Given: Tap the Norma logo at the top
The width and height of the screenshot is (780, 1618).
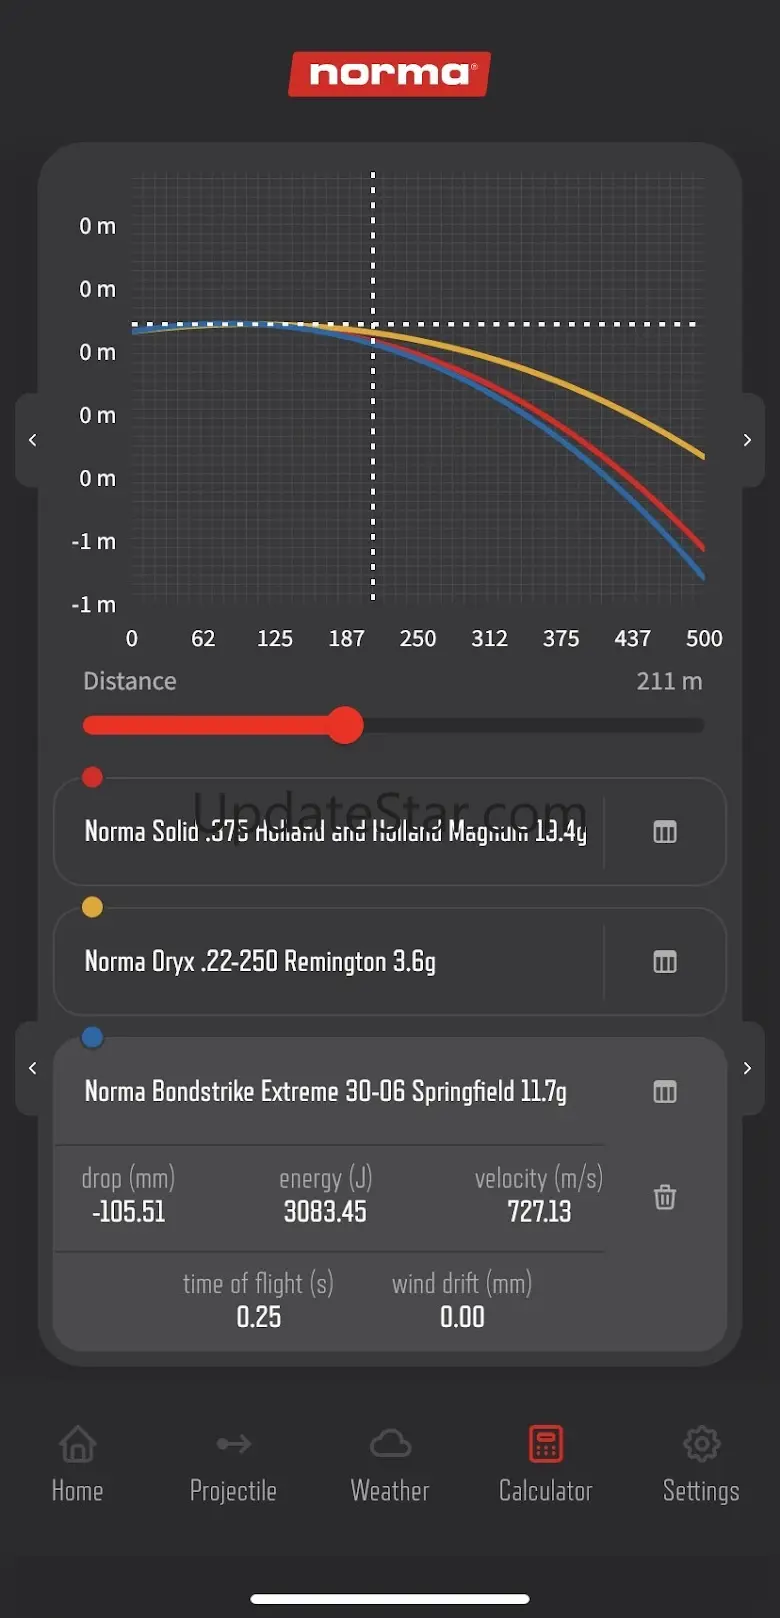Looking at the screenshot, I should click(390, 74).
